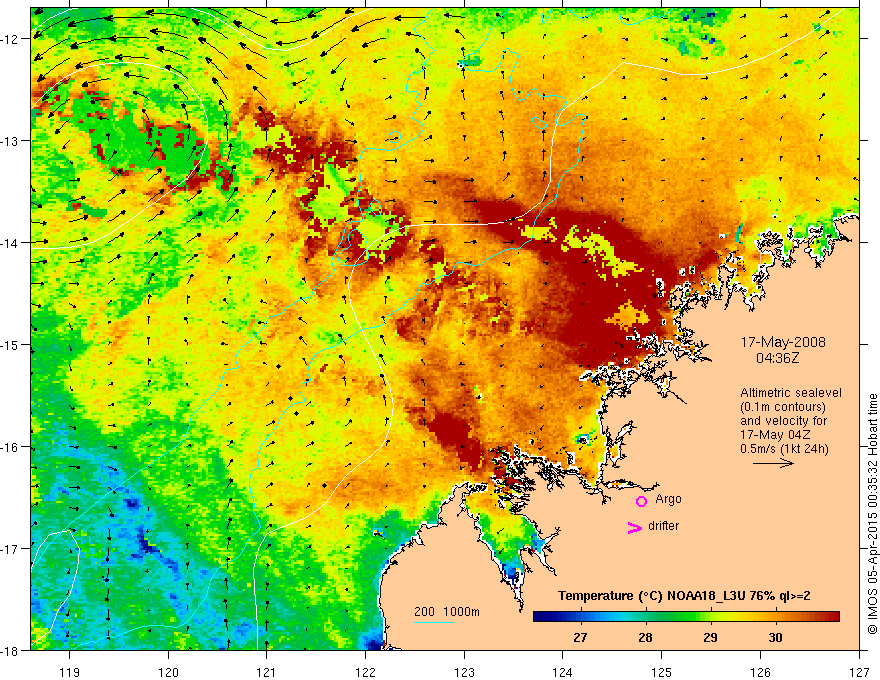This screenshot has height=680, width=880.
Task: Click longitude axis label 121
Action: click(267, 672)
